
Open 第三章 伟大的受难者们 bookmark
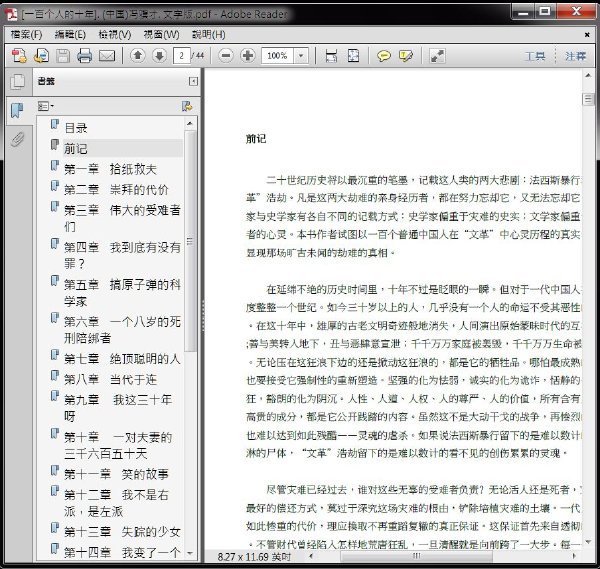pos(122,218)
